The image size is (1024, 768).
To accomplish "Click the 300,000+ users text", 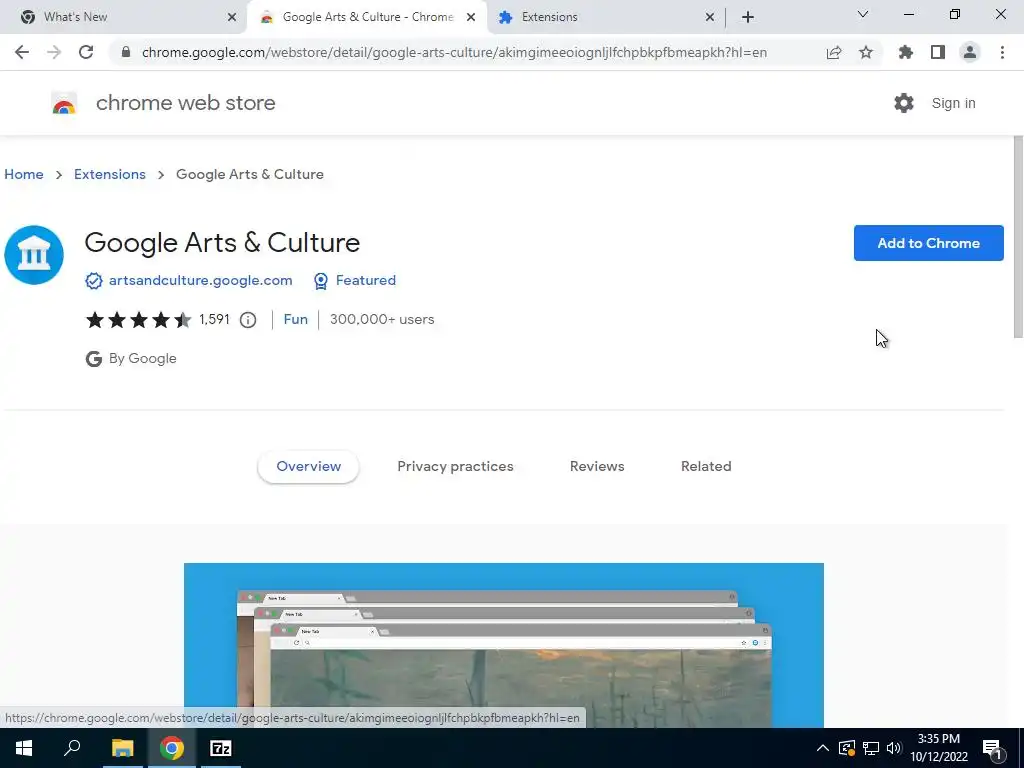I will pyautogui.click(x=382, y=319).
